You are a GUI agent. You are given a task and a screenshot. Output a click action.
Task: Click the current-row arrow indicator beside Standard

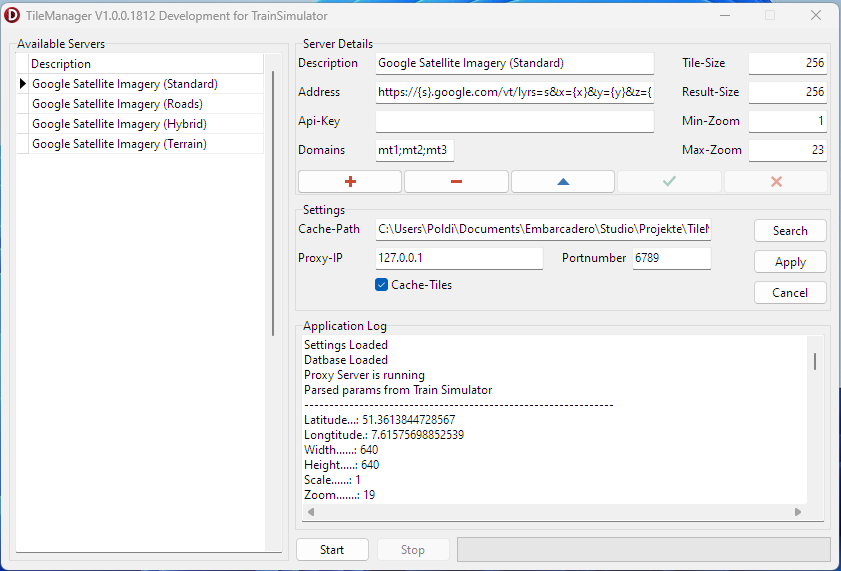pos(23,84)
